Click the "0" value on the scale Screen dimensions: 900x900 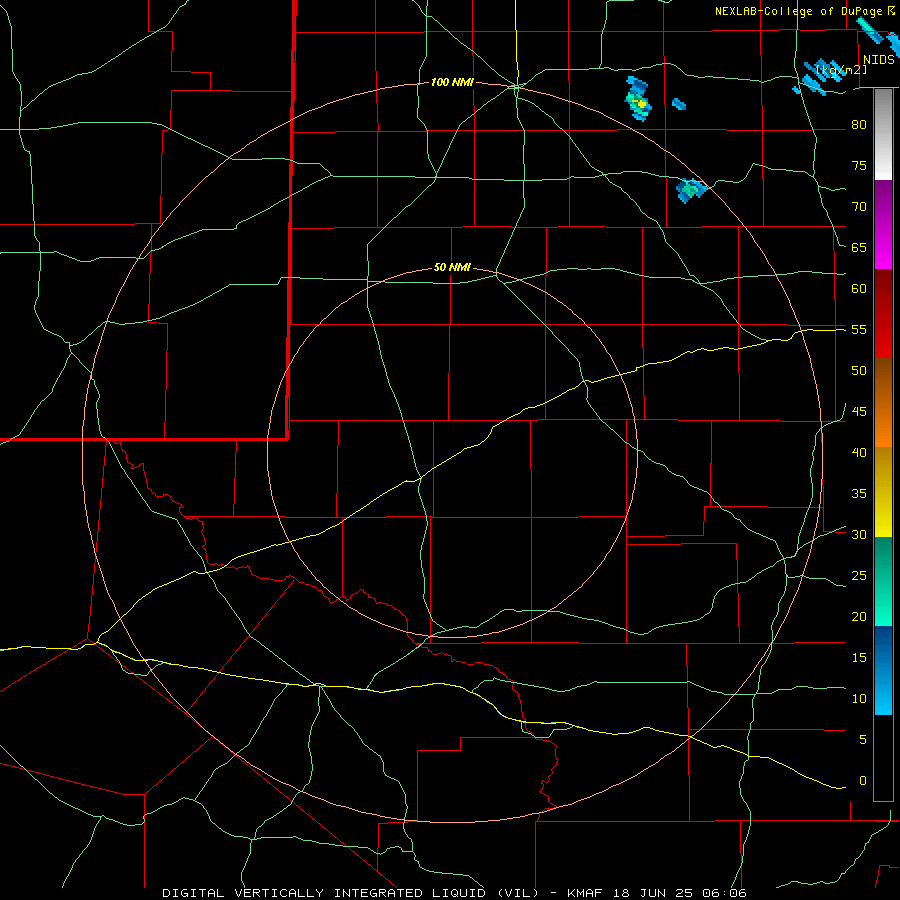coord(863,781)
